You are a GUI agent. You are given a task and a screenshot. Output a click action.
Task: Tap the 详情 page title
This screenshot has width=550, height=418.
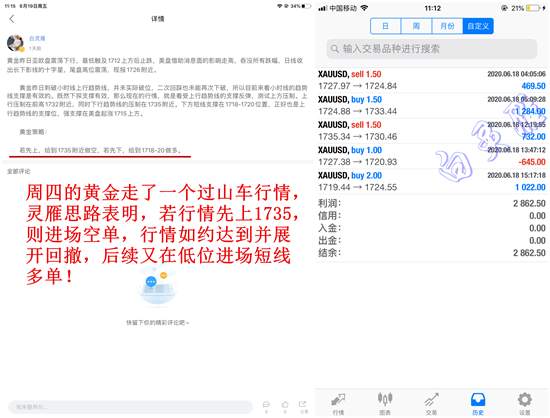click(158, 19)
